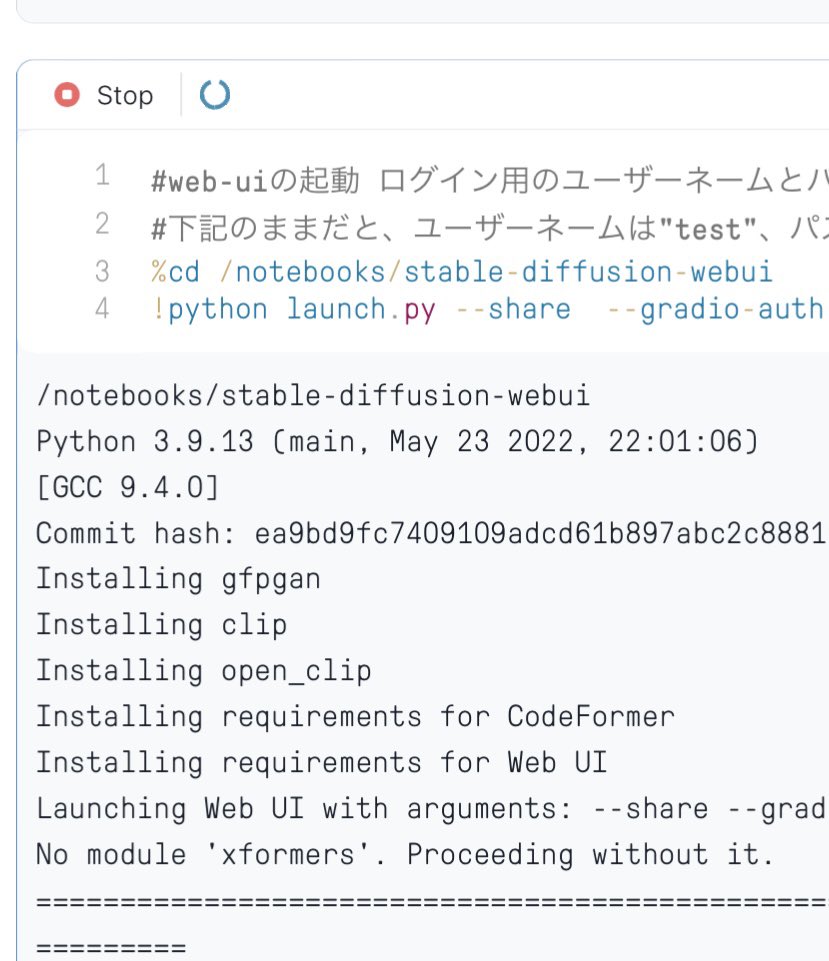The height and width of the screenshot is (961, 829).
Task: Click the blue restart kernel icon
Action: [x=215, y=95]
